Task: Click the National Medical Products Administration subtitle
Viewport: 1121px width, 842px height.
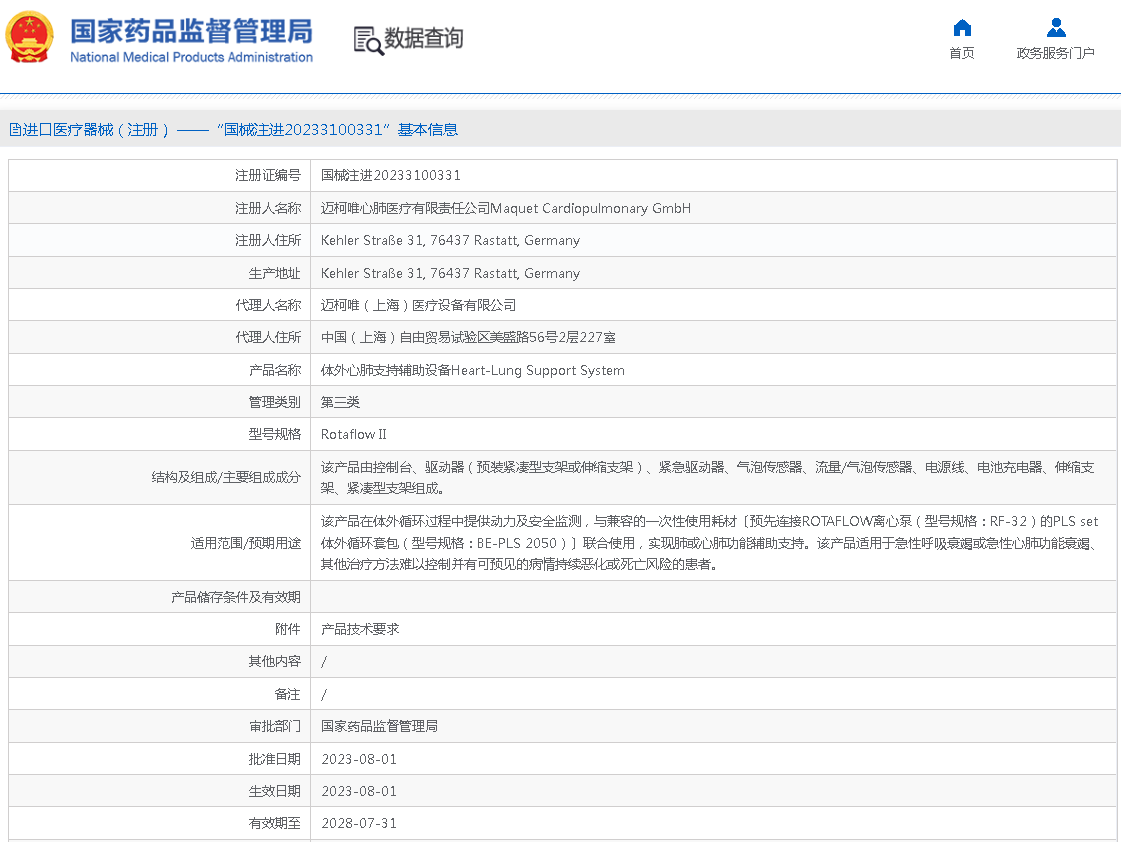Action: coord(191,57)
